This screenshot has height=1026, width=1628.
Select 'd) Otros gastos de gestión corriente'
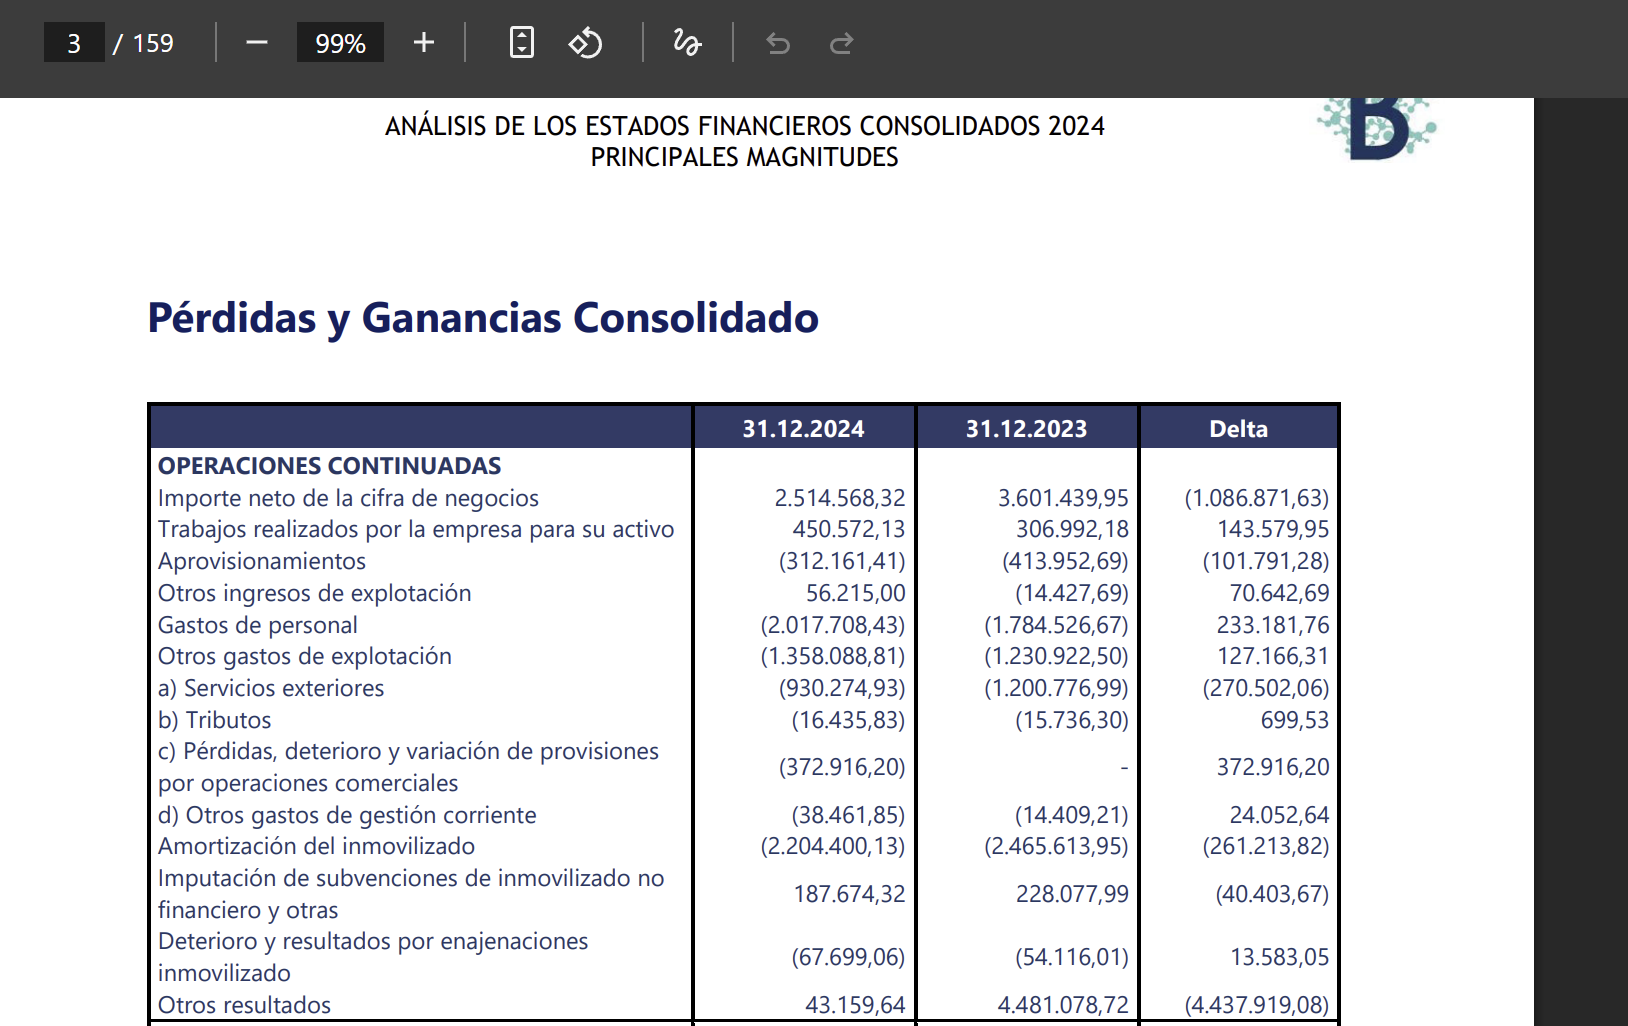pyautogui.click(x=347, y=815)
